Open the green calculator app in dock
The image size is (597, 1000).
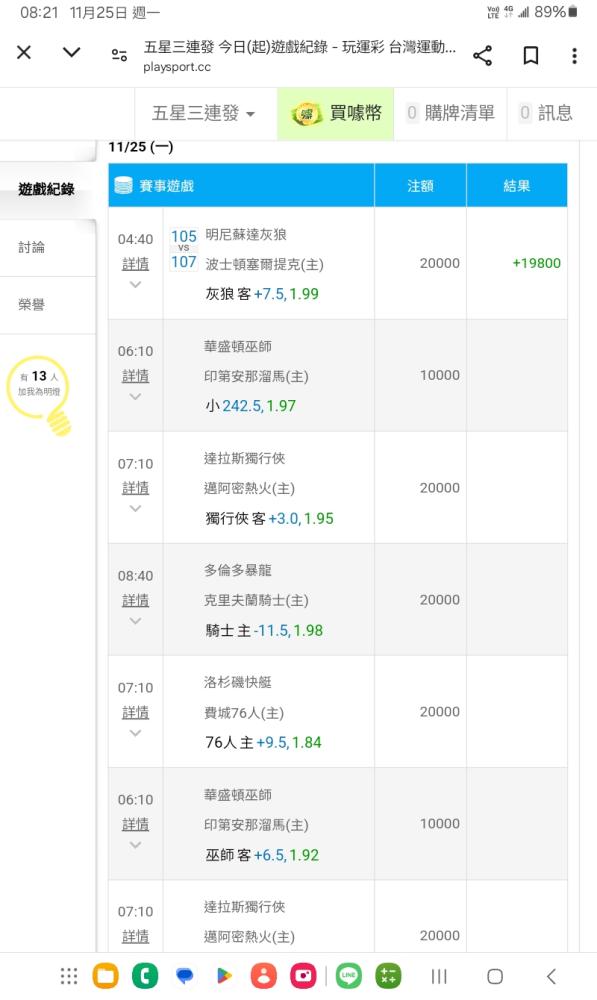click(388, 975)
